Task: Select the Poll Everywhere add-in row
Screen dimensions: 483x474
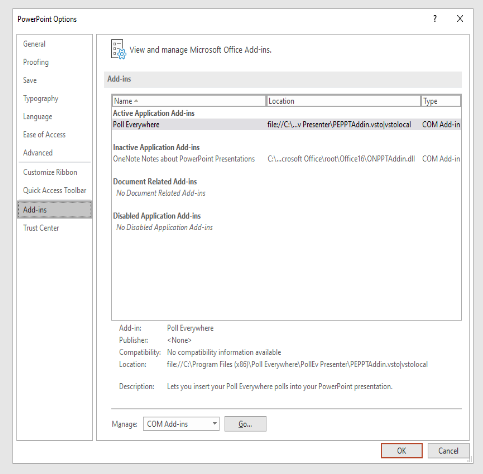Action: click(286, 124)
